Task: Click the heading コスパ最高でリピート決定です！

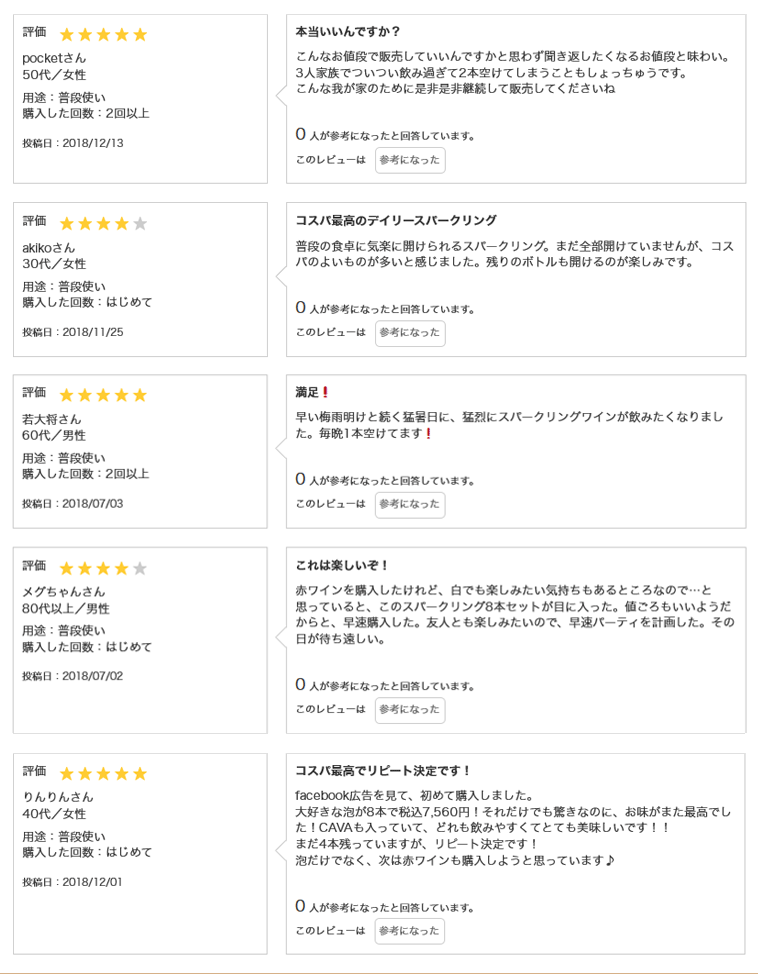Action: click(383, 771)
